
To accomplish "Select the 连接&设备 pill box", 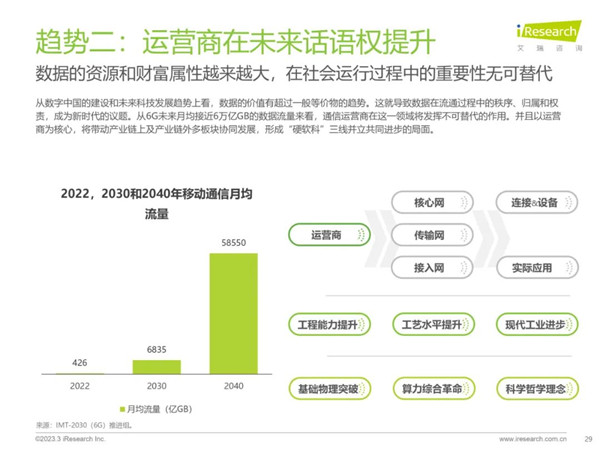I will click(536, 202).
